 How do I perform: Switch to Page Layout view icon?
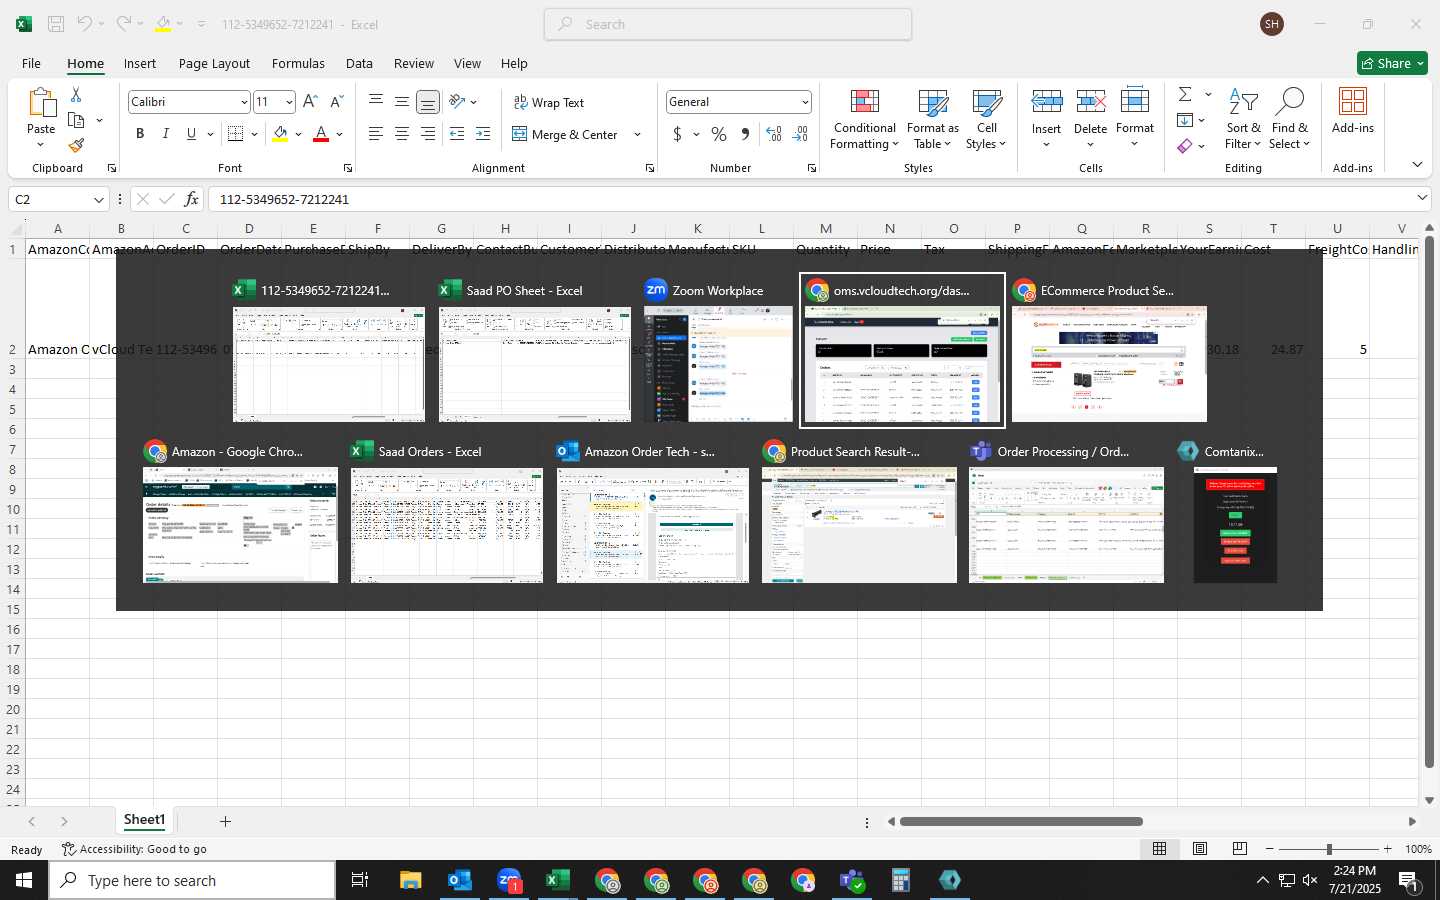pos(1200,849)
